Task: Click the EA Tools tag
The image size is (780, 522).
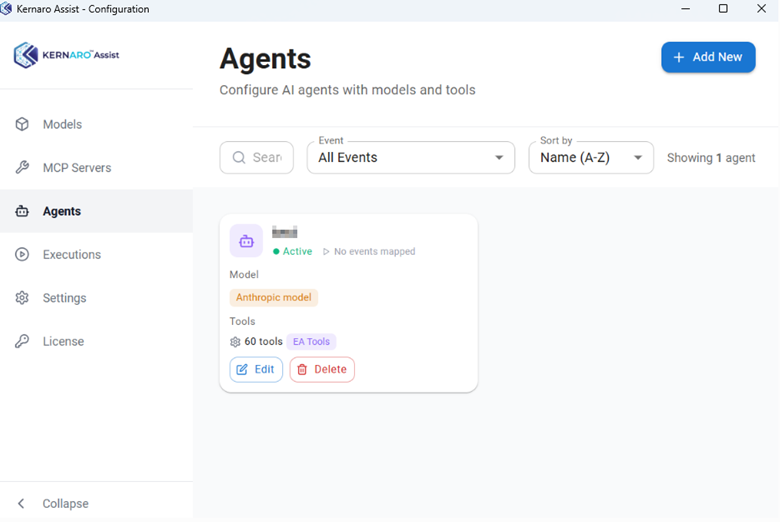Action: (x=311, y=342)
